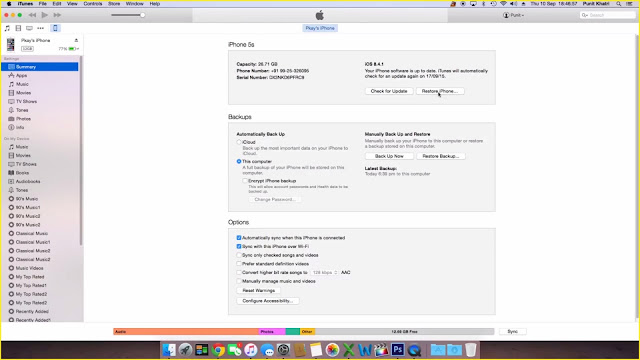Viewport: 640px width, 360px height.
Task: Open the Movies library film icon
Action: (x=18, y=28)
